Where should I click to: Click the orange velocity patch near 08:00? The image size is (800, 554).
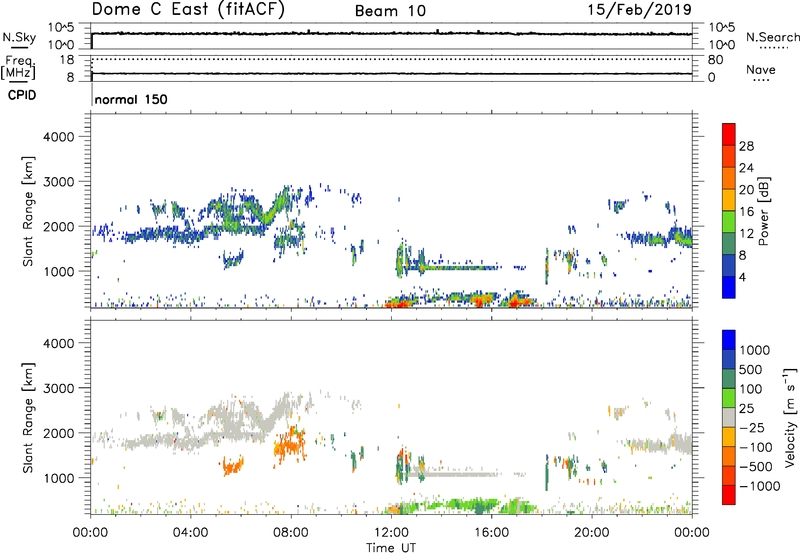coord(289,445)
